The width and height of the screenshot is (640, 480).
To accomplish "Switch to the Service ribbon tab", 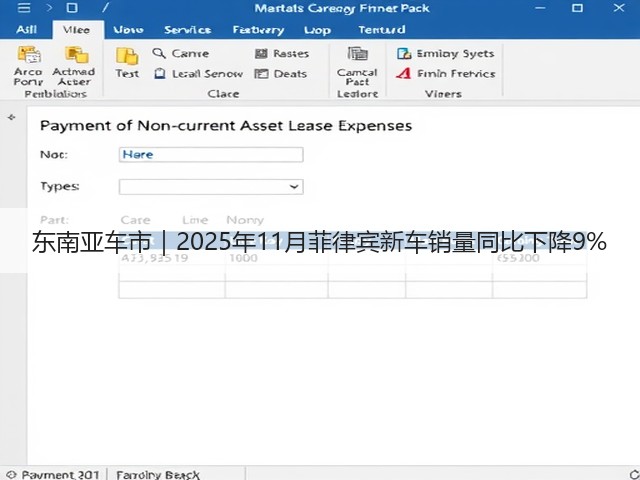I will 187,30.
